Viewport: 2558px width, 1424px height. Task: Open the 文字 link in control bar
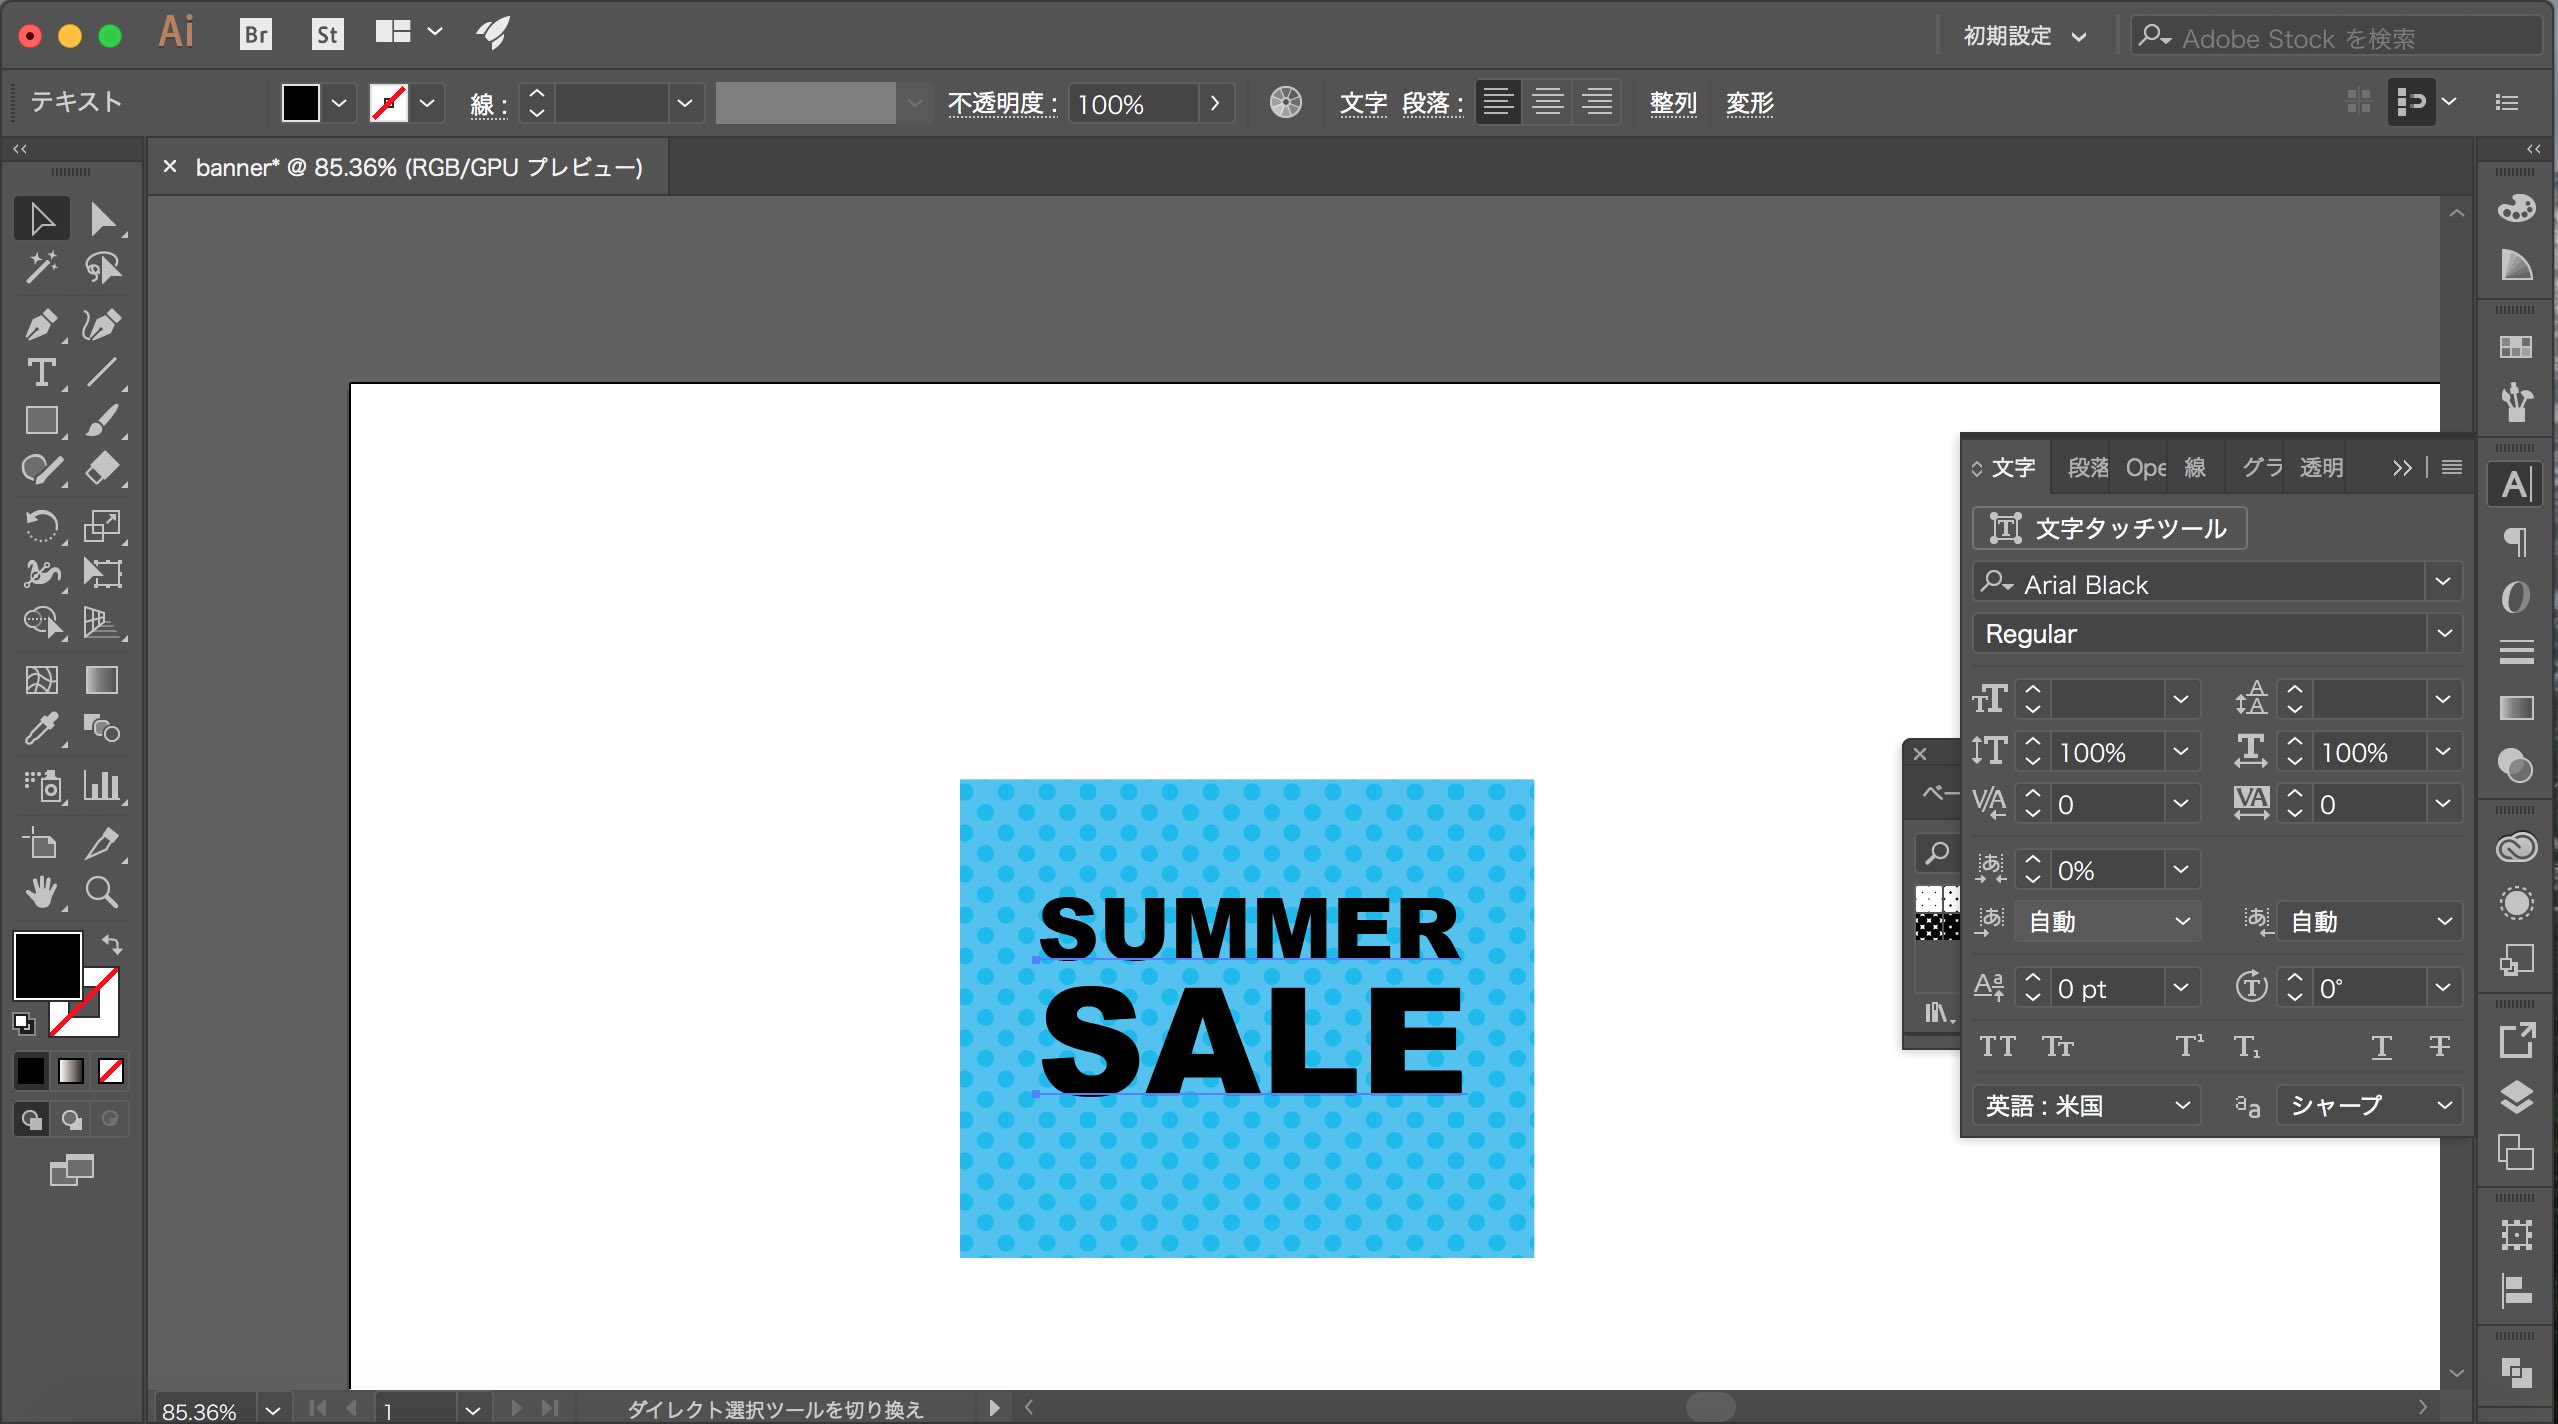pos(1363,103)
